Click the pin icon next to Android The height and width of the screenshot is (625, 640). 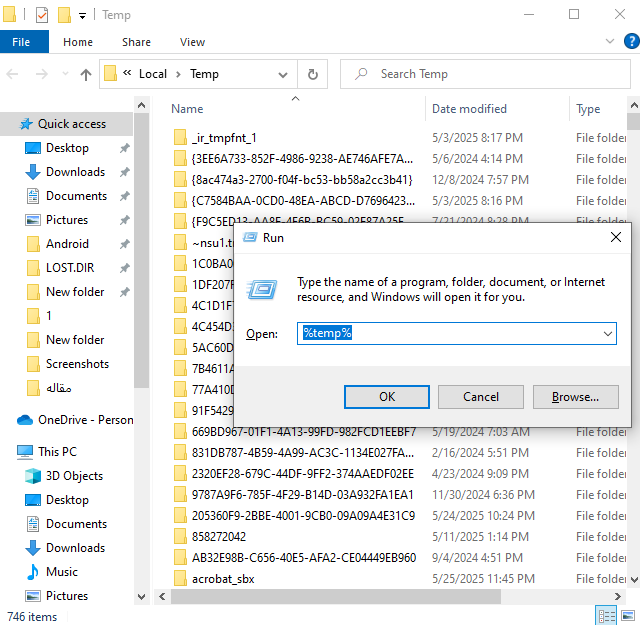pyautogui.click(x=124, y=244)
